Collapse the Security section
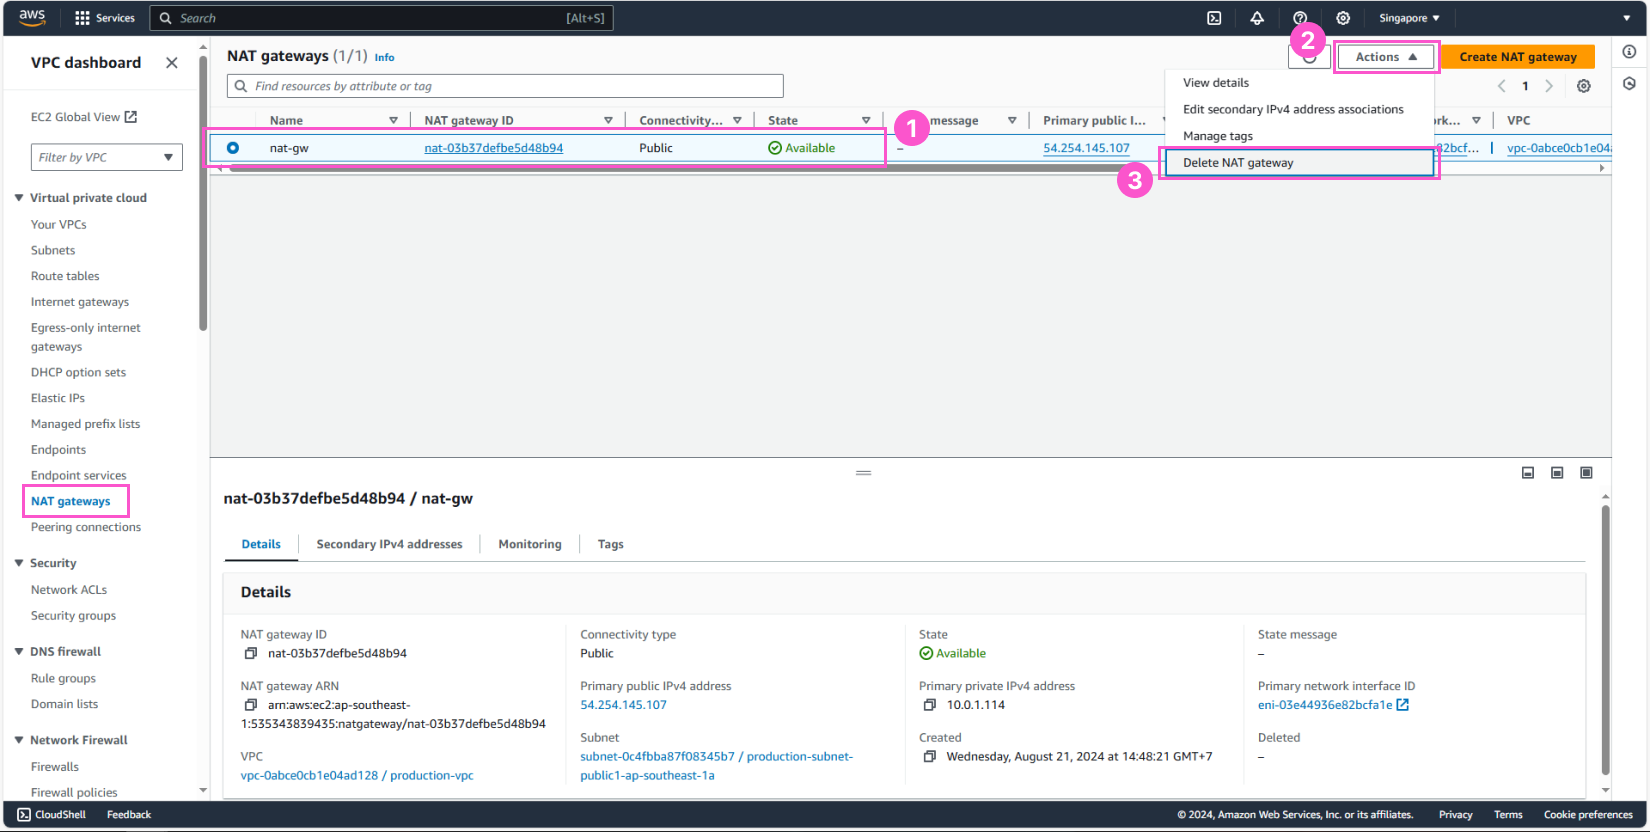 19,563
